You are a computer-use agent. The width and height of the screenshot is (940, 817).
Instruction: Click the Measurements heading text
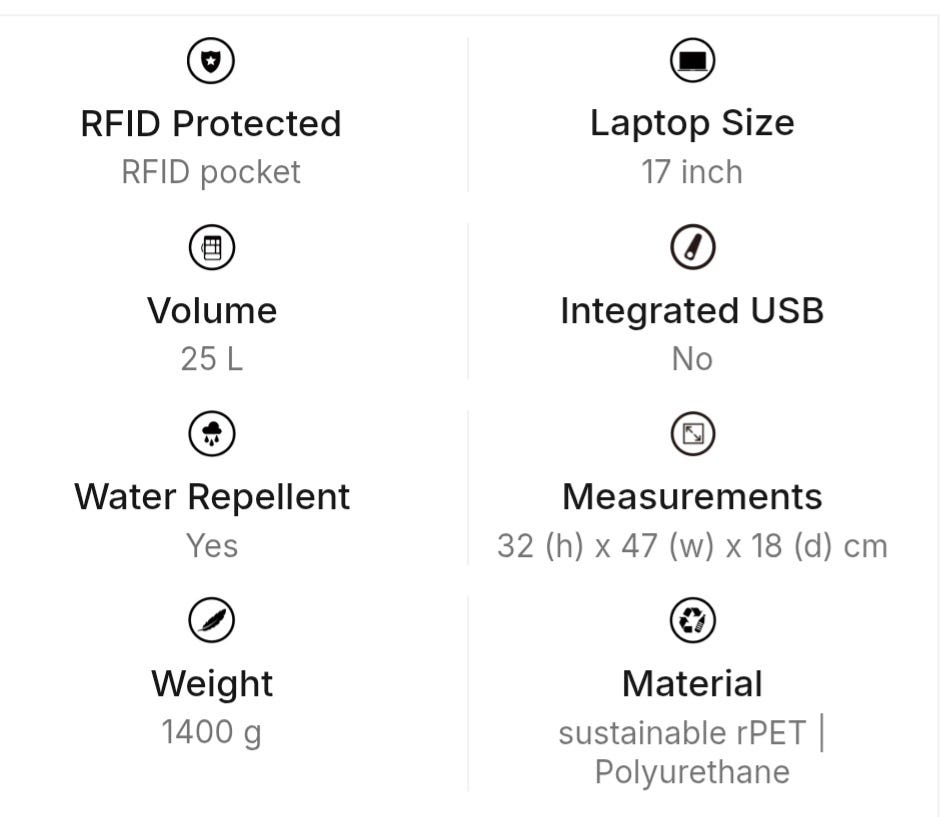[692, 496]
